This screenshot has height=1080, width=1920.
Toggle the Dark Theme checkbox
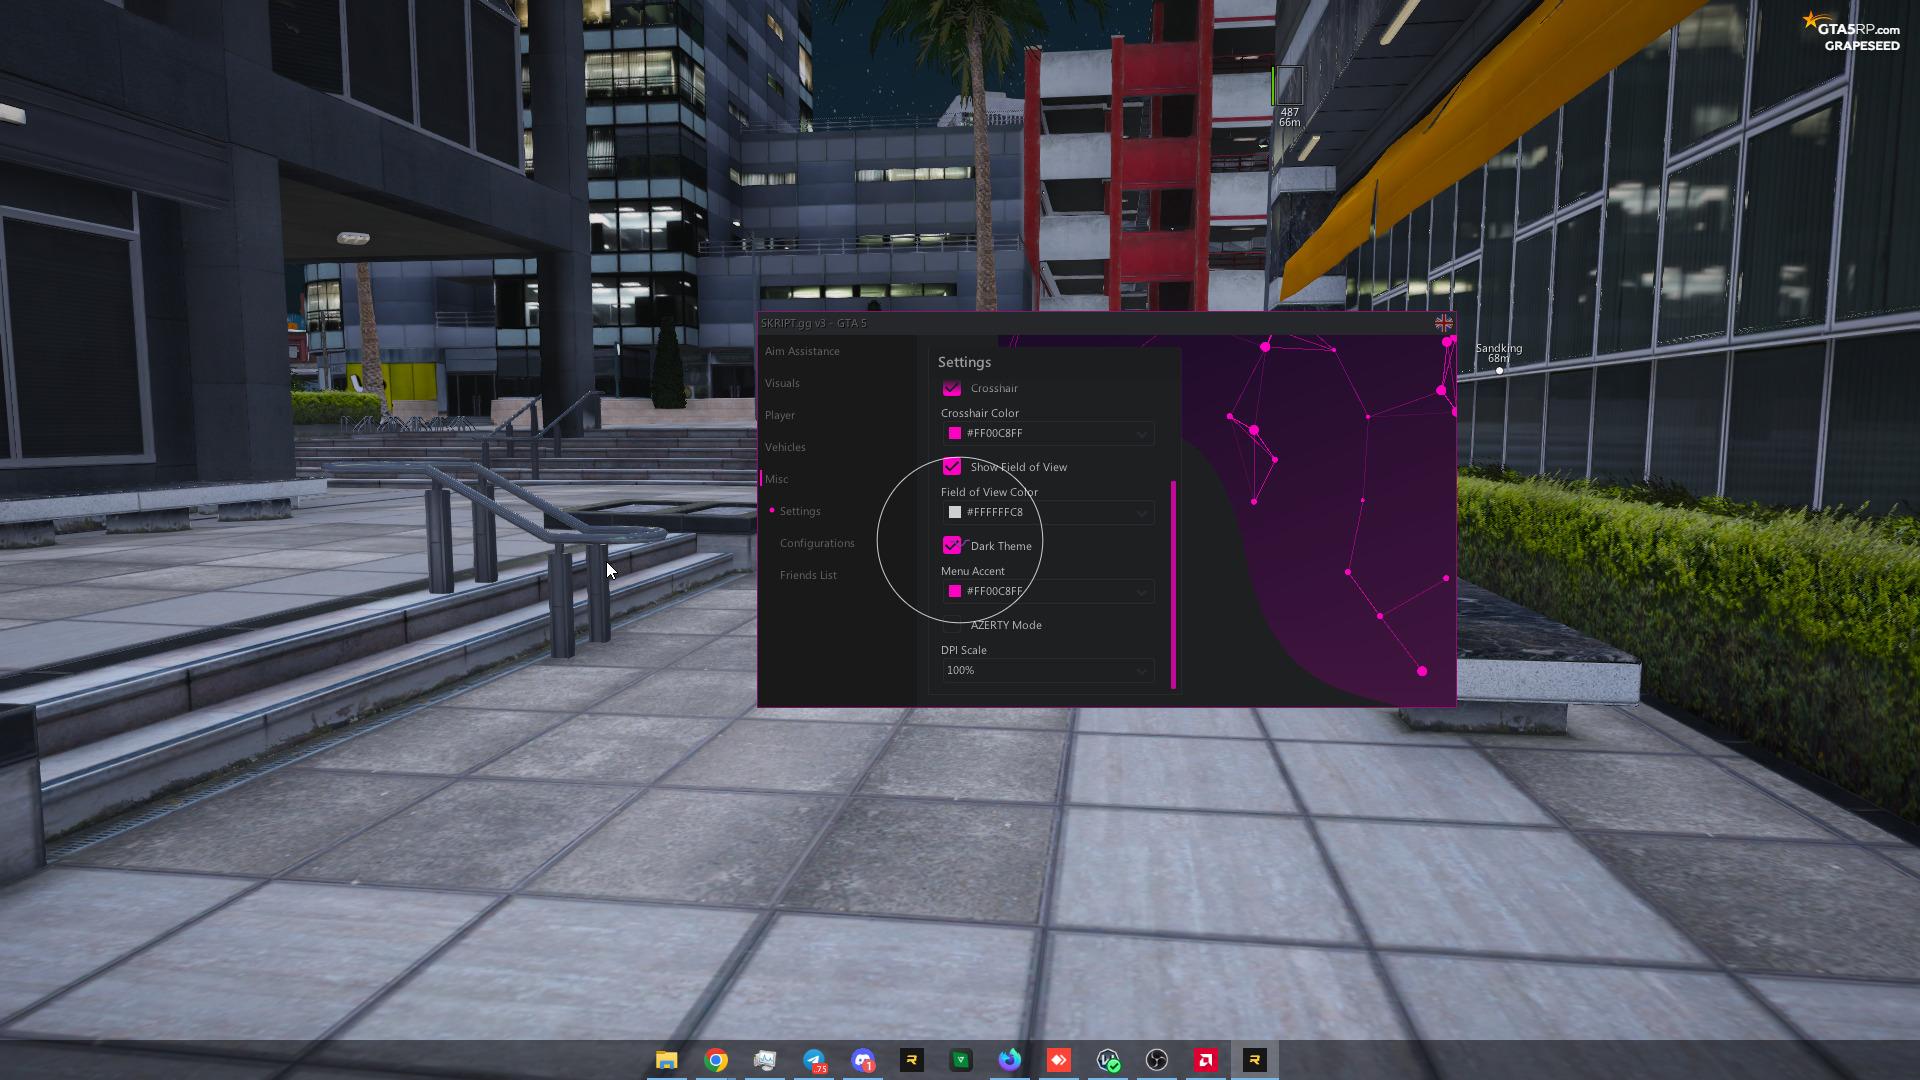pos(952,546)
